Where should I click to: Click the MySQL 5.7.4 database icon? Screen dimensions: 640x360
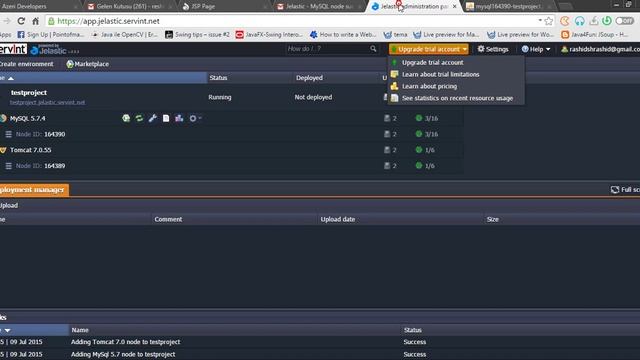[3, 118]
